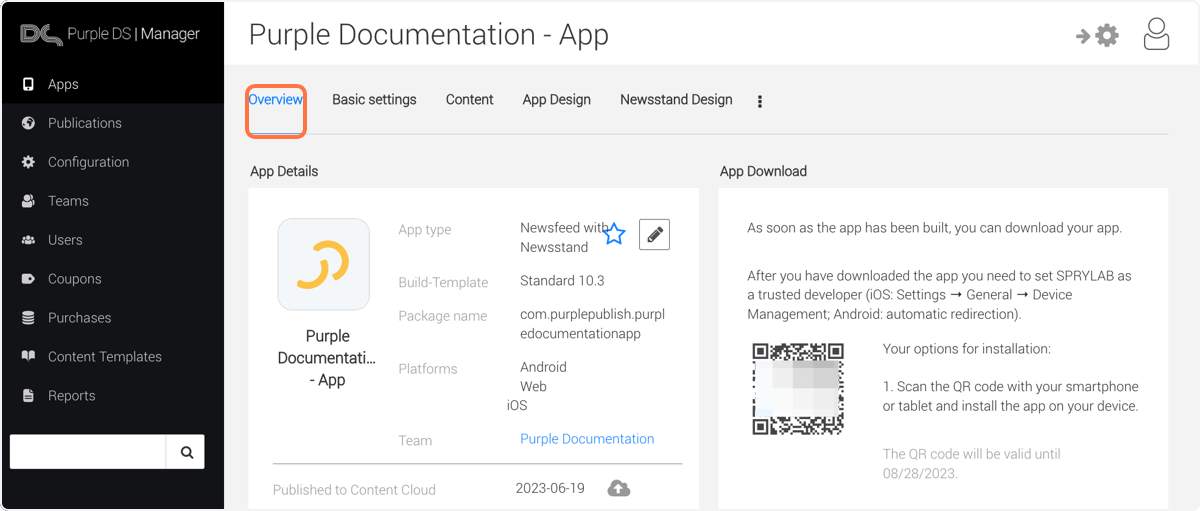
Task: Click the Teams people icon
Action: click(28, 201)
